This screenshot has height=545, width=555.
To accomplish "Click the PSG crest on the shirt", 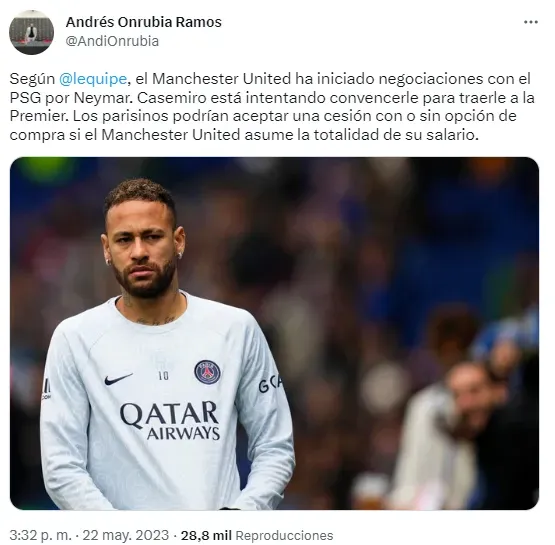I will point(207,372).
